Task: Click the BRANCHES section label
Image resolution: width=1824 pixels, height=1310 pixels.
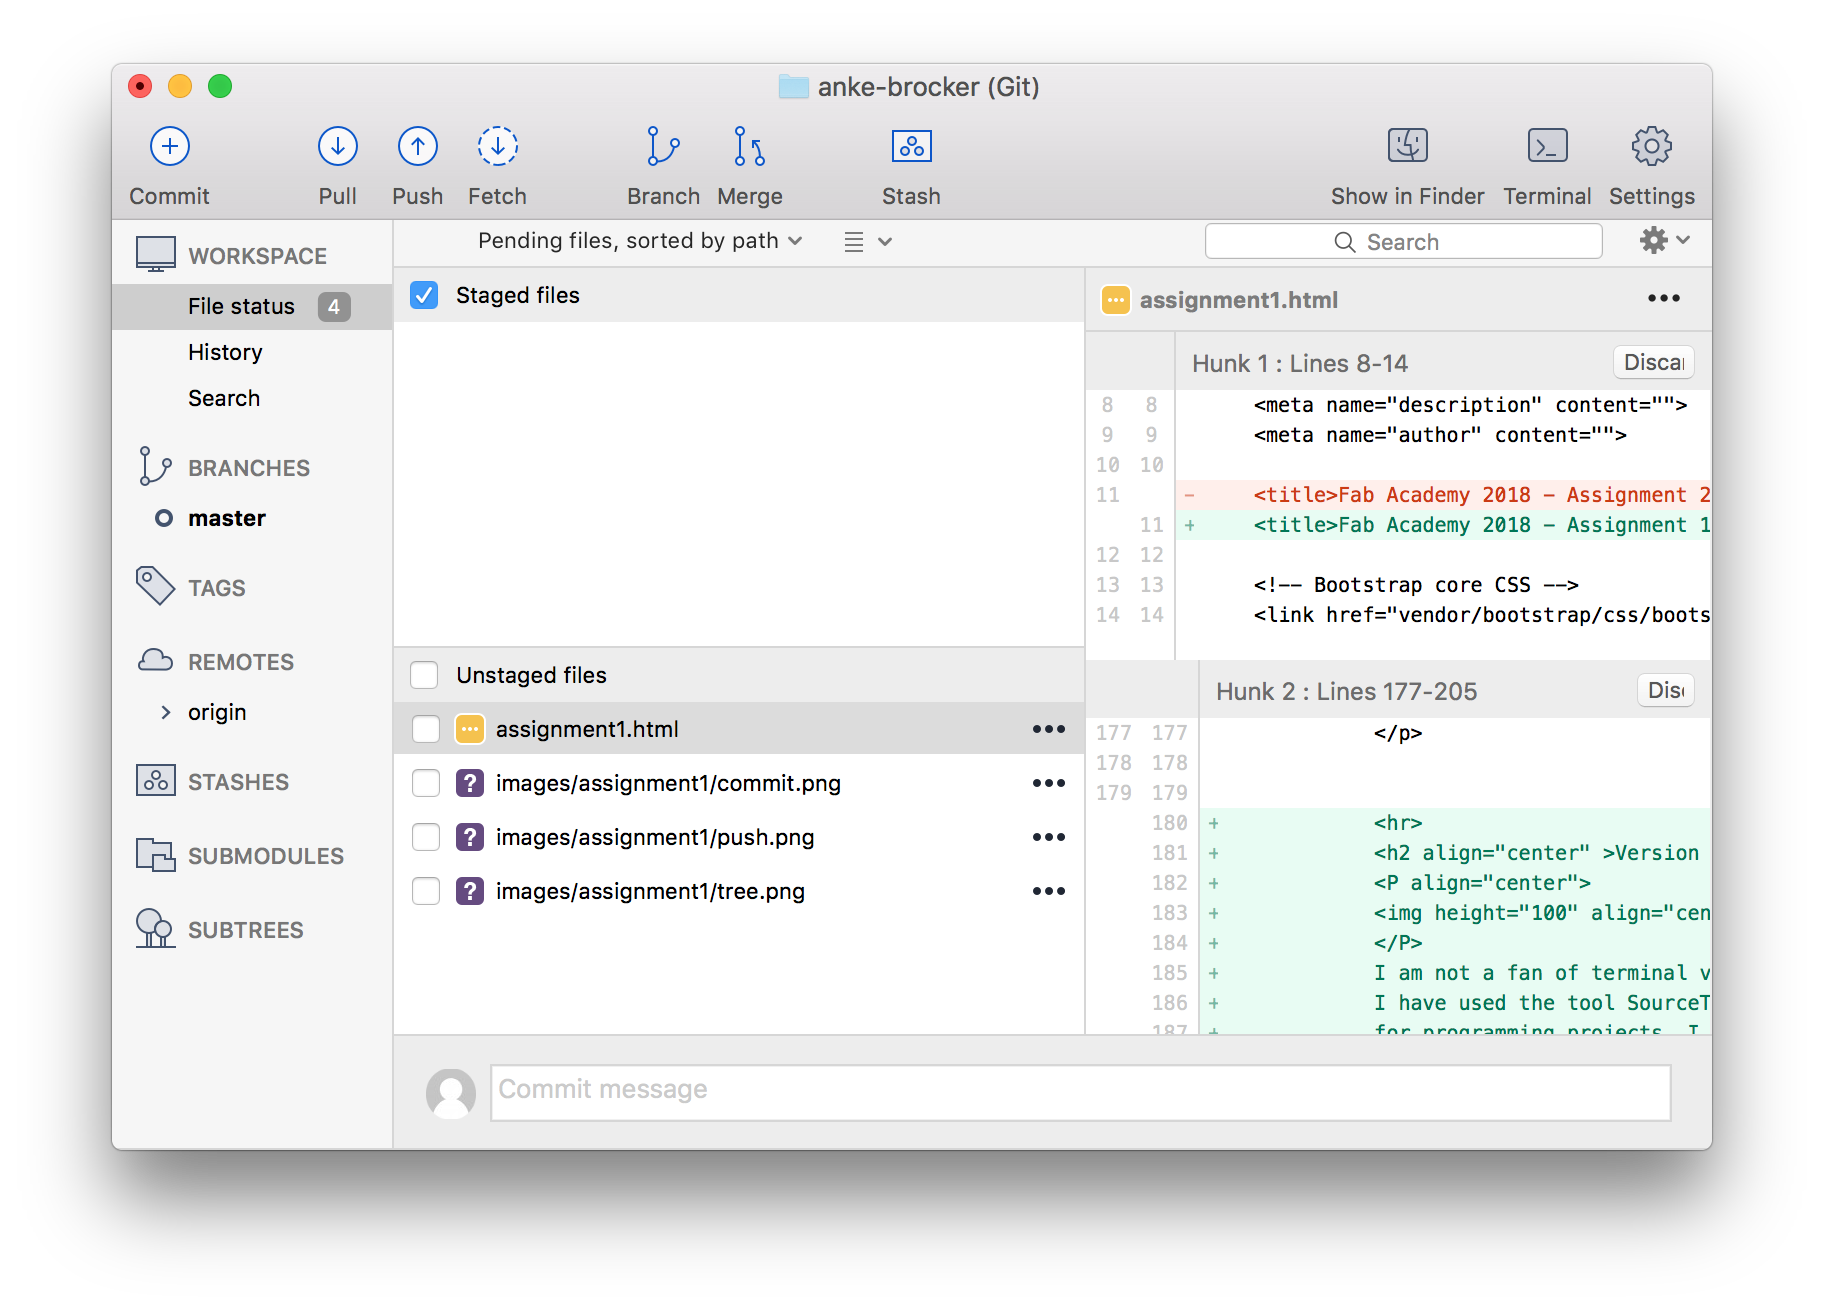Action: coord(249,468)
